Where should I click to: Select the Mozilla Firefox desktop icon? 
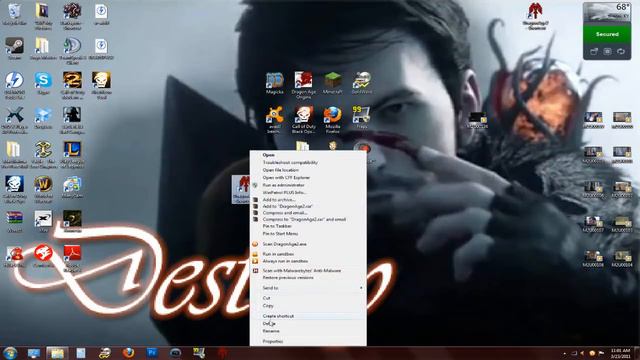coord(333,120)
